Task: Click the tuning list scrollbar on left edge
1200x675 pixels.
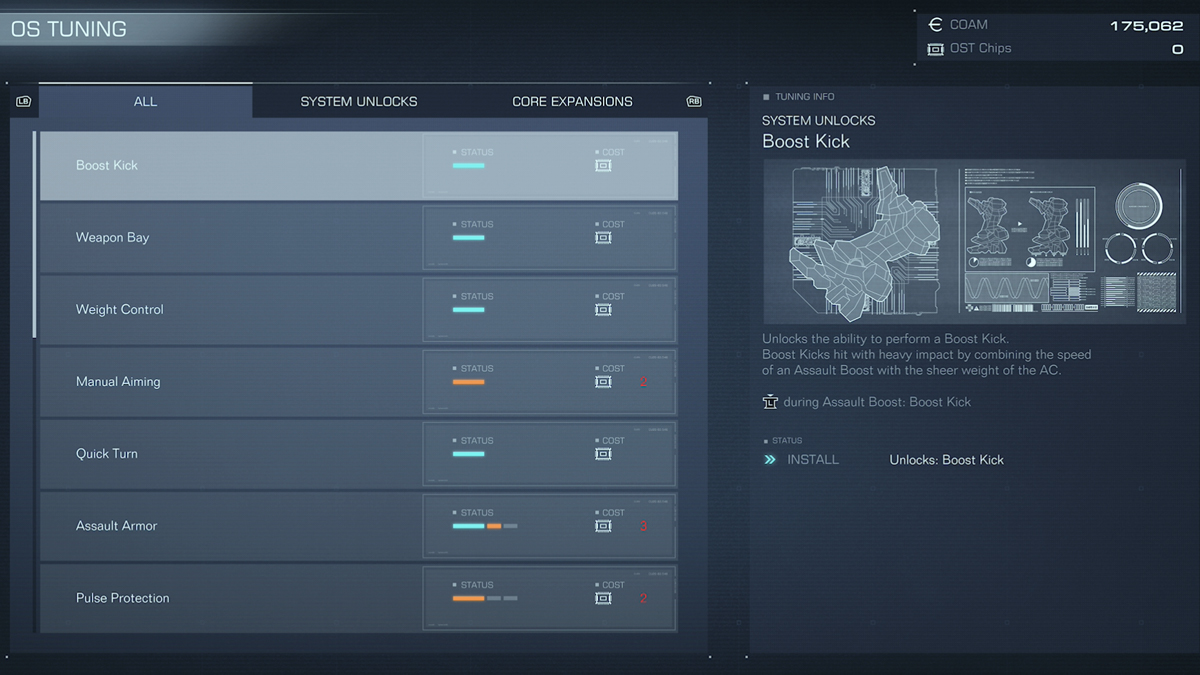Action: pos(35,235)
